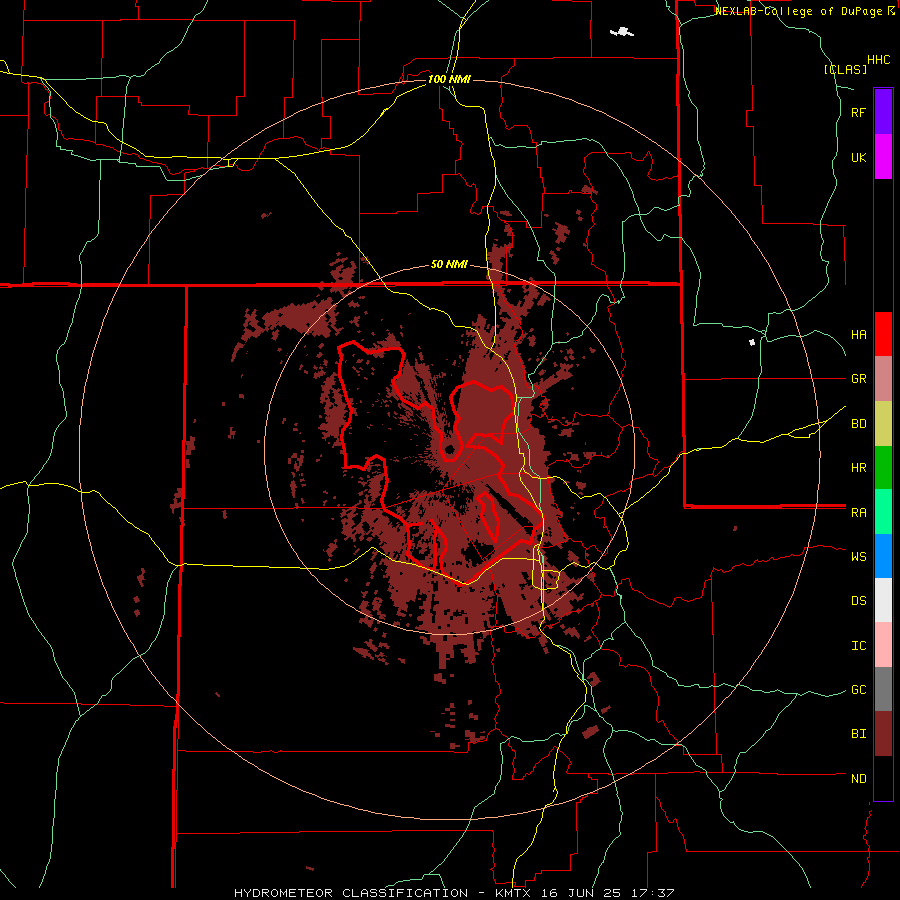Click the HA red legend swatch

tap(883, 334)
